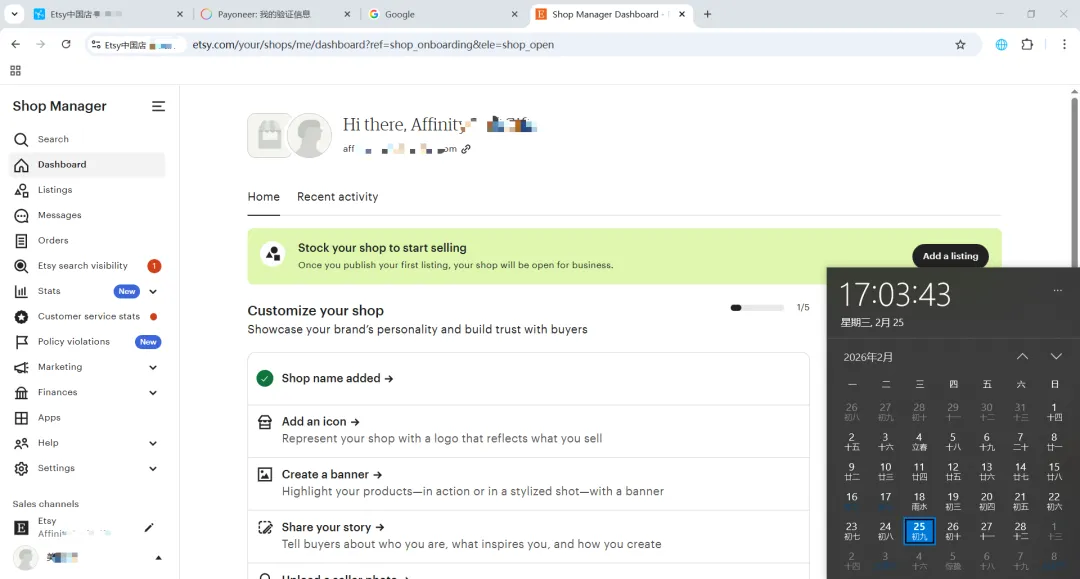Open the Messages chat icon

click(x=21, y=215)
